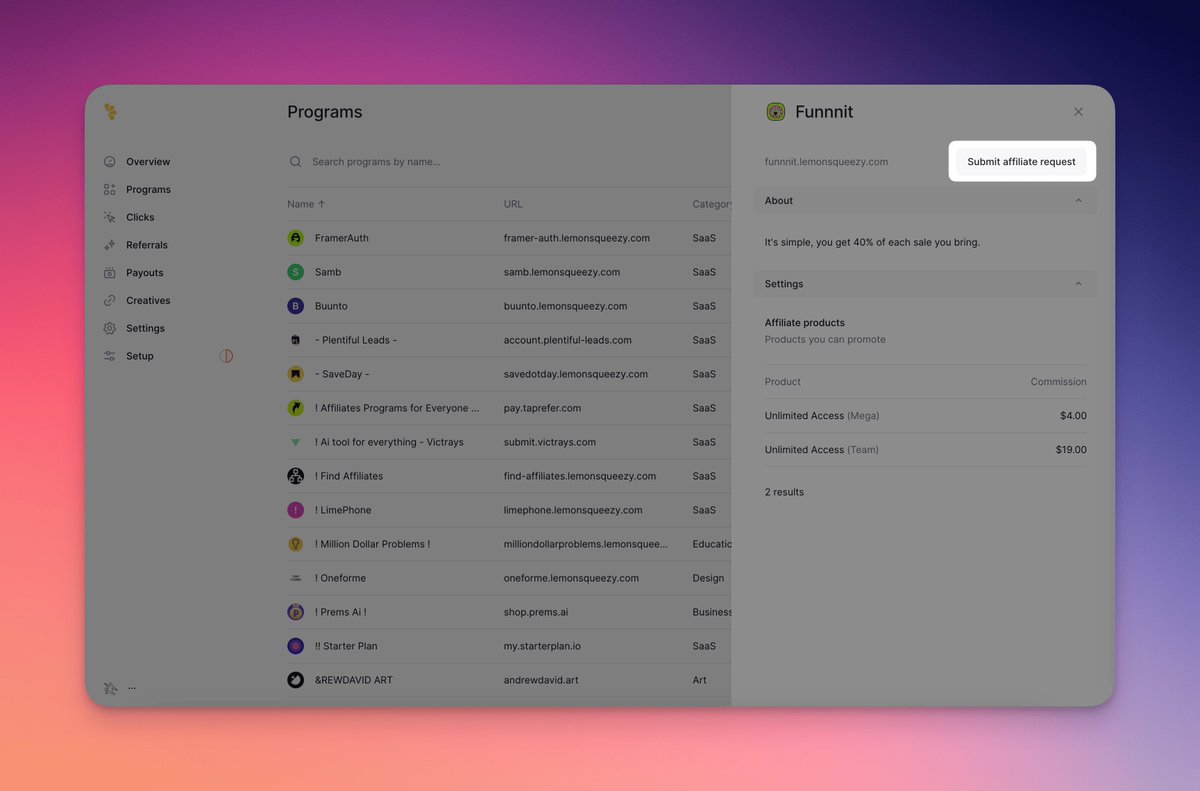Screen dimensions: 1200x791
Task: Click the $4.00 commission value
Action: point(1073,416)
